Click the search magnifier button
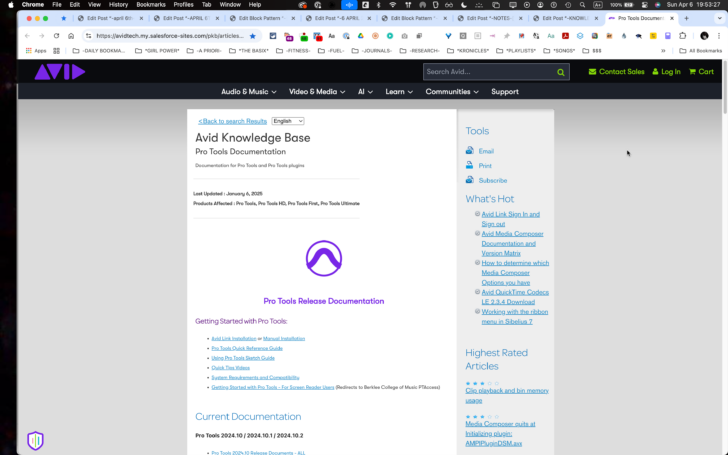Viewport: 728px width, 455px height. 562,72
